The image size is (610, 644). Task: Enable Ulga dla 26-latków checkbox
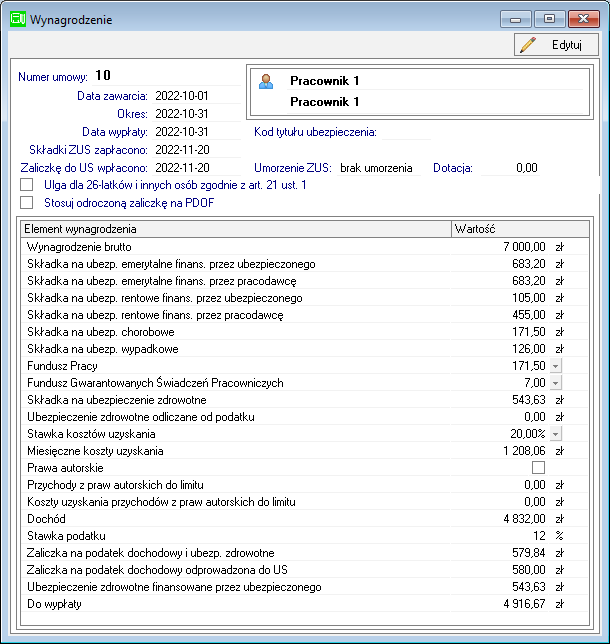pyautogui.click(x=27, y=185)
